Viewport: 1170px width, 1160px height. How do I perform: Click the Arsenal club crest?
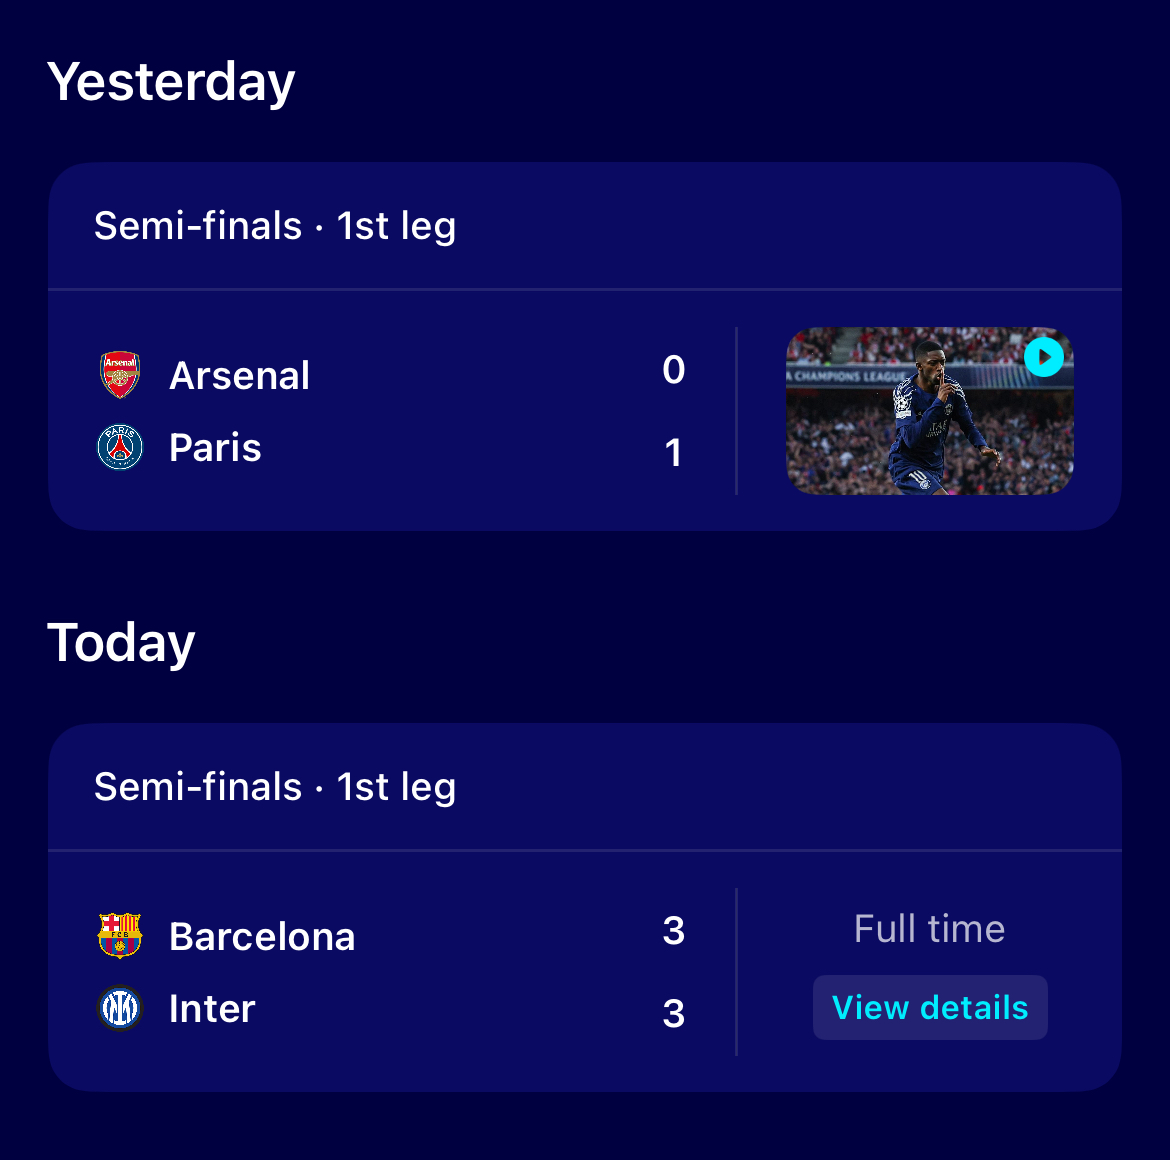(x=120, y=374)
